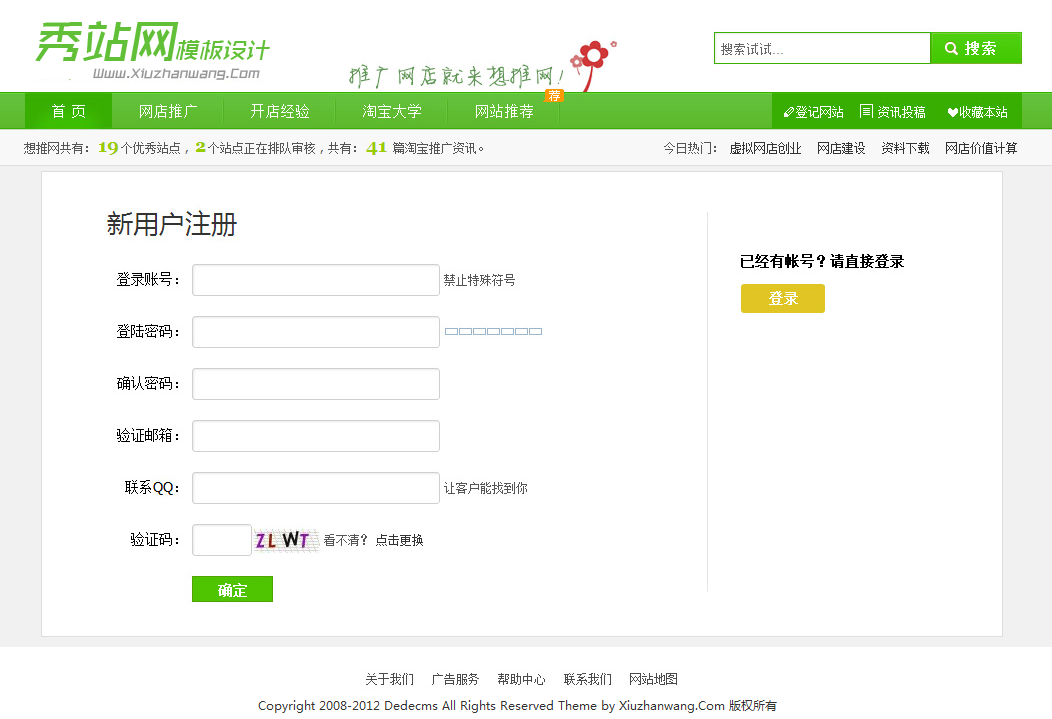Go to 开店经验 in navigation
Screen dimensions: 1052x719
tap(279, 111)
